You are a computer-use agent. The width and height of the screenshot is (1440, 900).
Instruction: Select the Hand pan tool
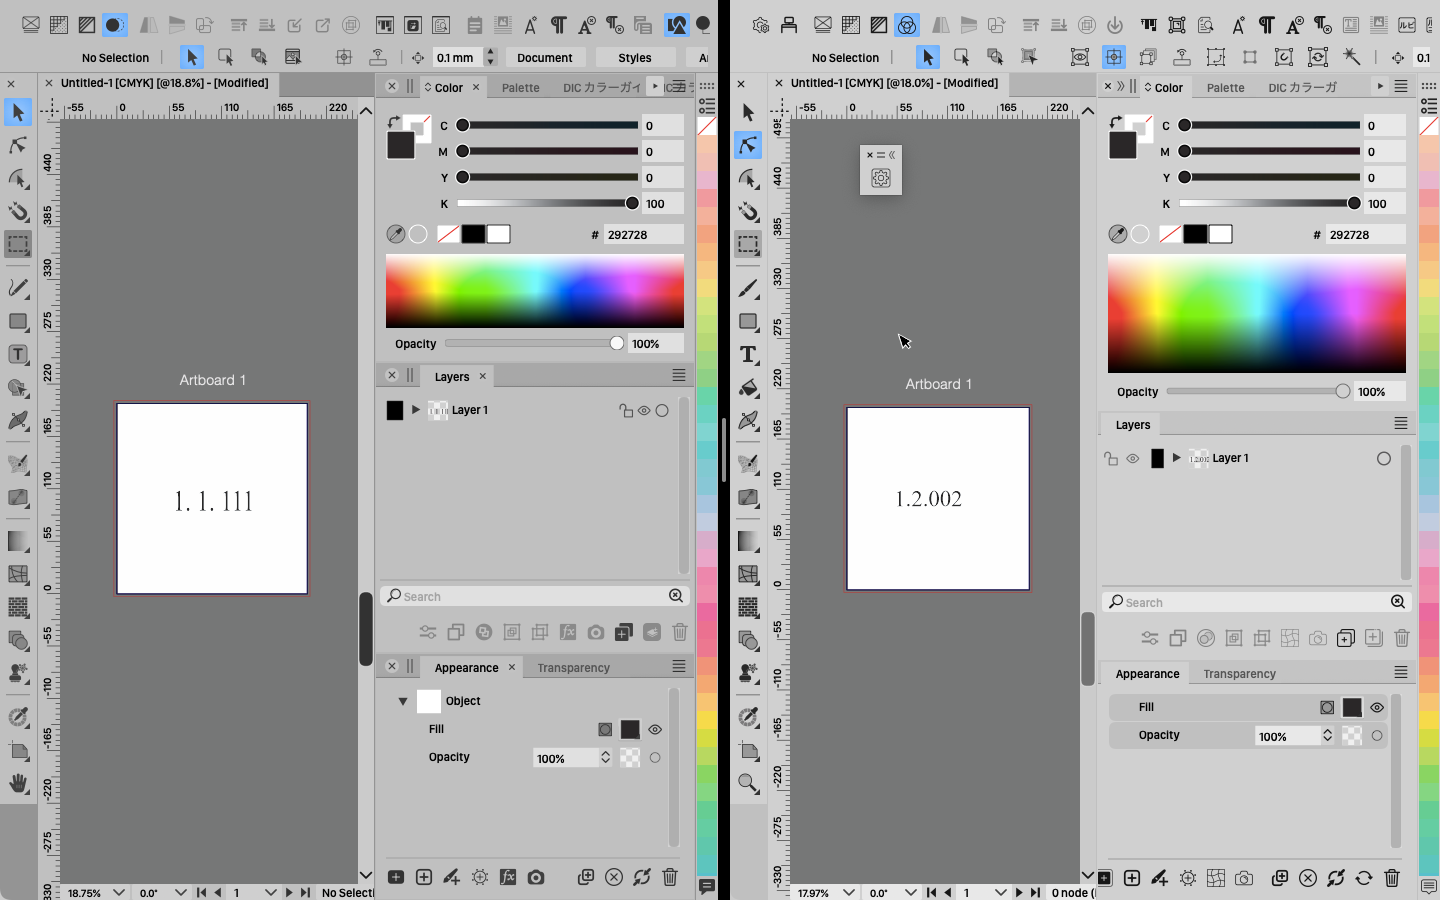click(x=18, y=783)
